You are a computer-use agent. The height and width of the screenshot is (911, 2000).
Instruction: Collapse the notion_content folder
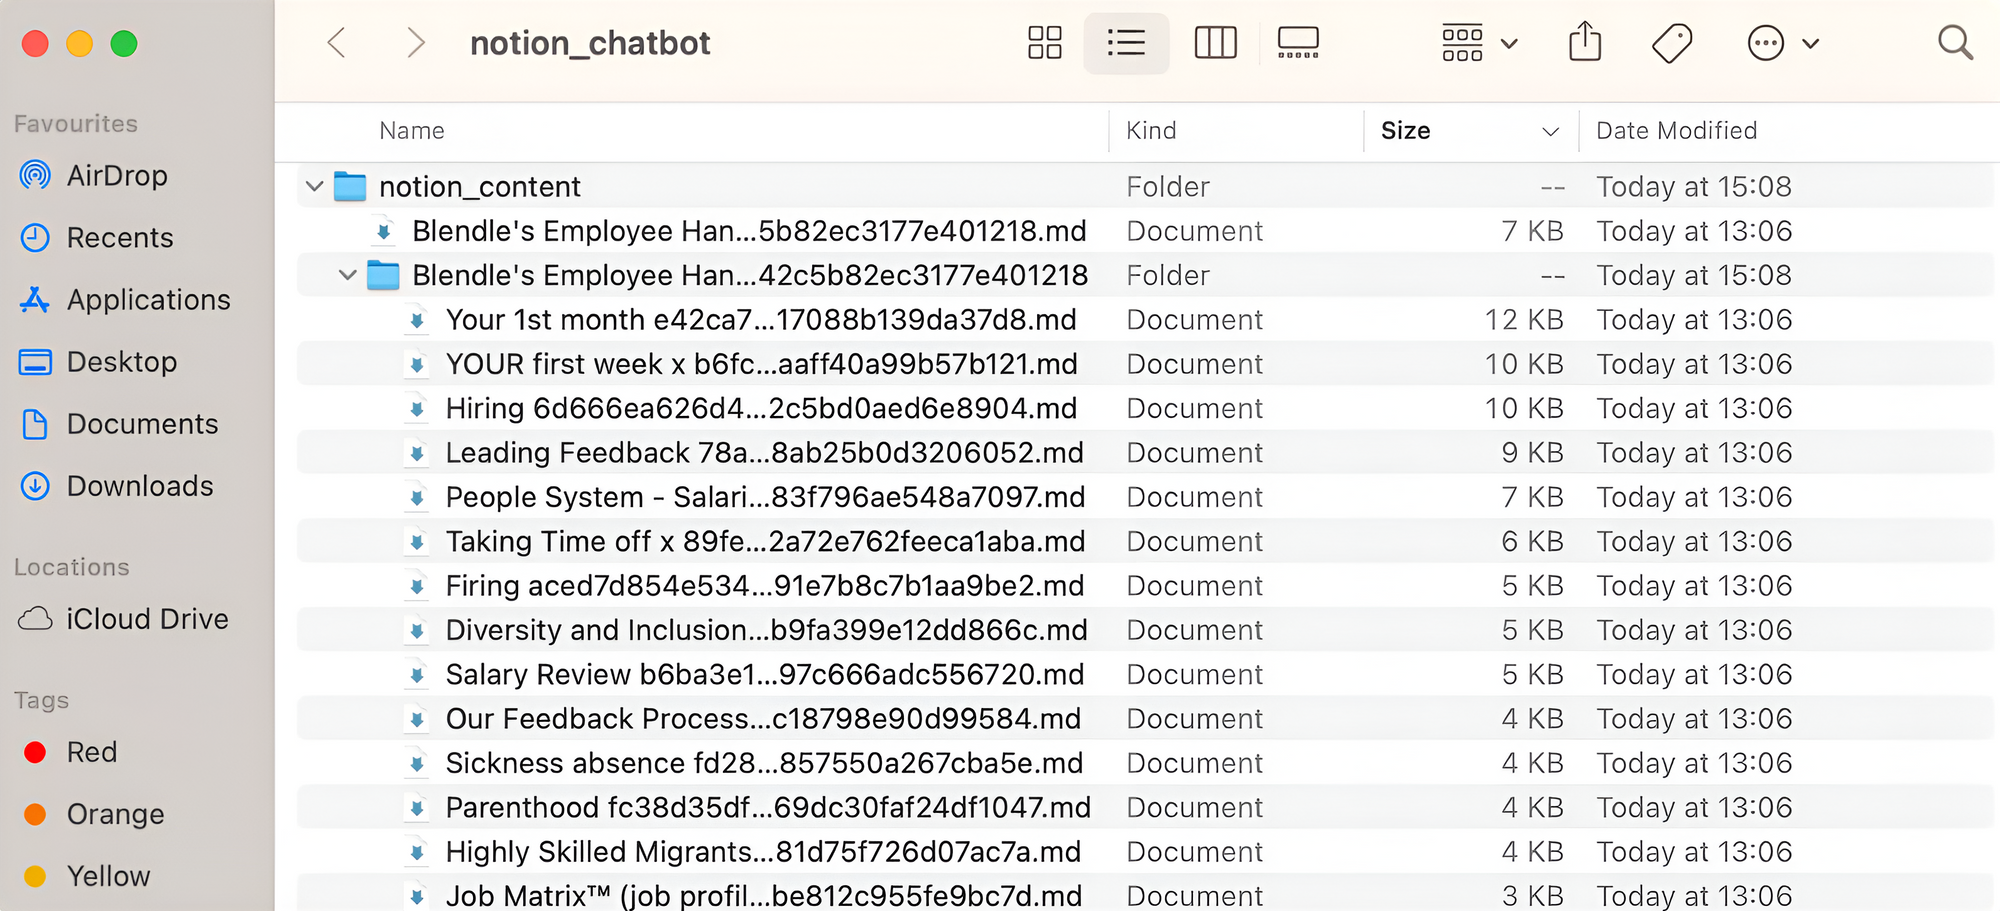tap(313, 186)
